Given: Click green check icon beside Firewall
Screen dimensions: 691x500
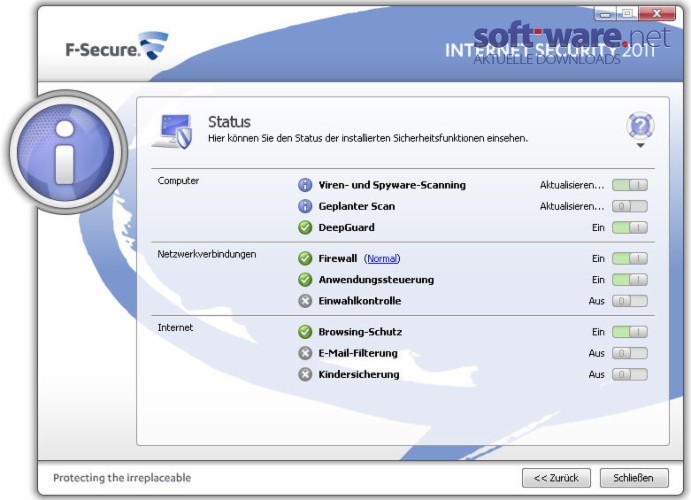Looking at the screenshot, I should [x=305, y=259].
